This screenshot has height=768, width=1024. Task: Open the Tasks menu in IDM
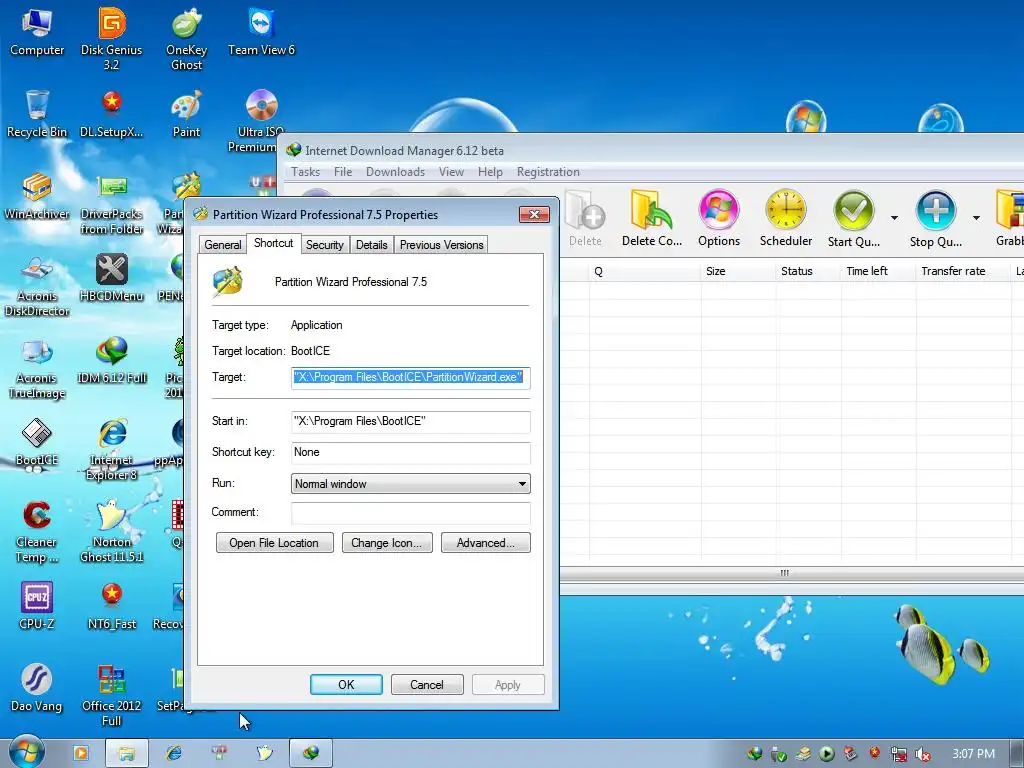point(305,172)
